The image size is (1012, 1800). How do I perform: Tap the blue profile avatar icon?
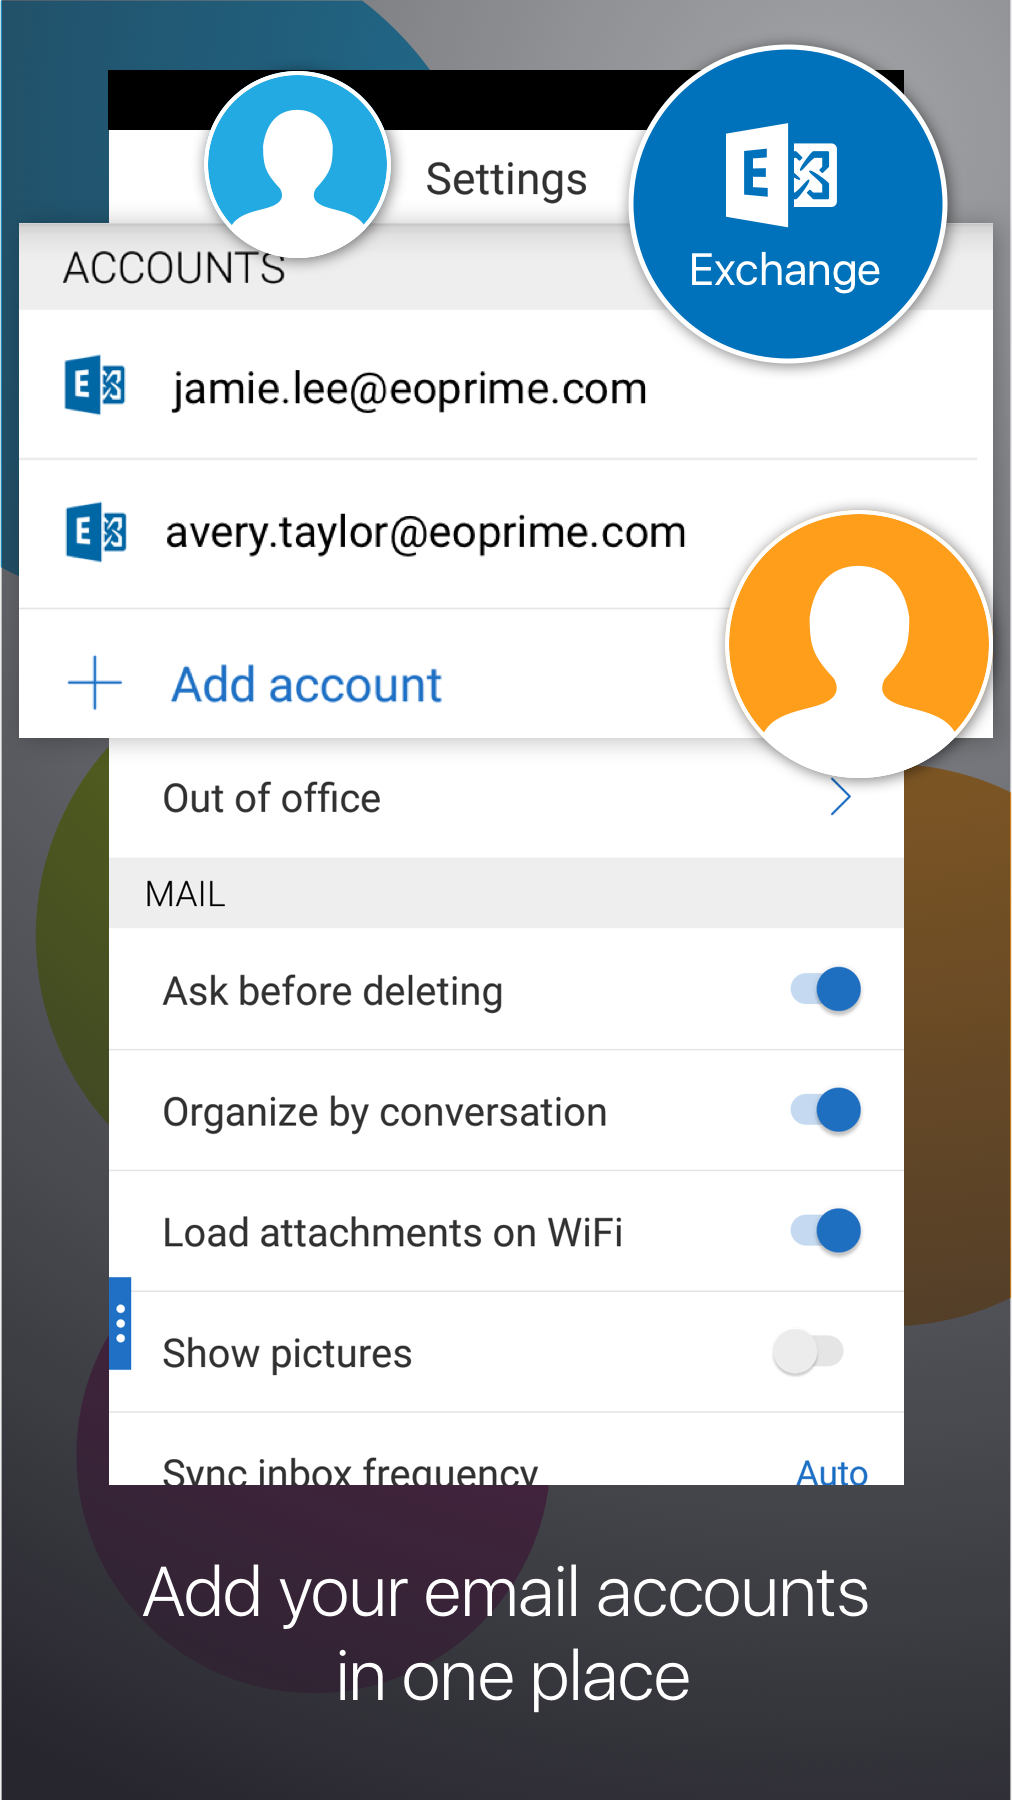pos(297,164)
